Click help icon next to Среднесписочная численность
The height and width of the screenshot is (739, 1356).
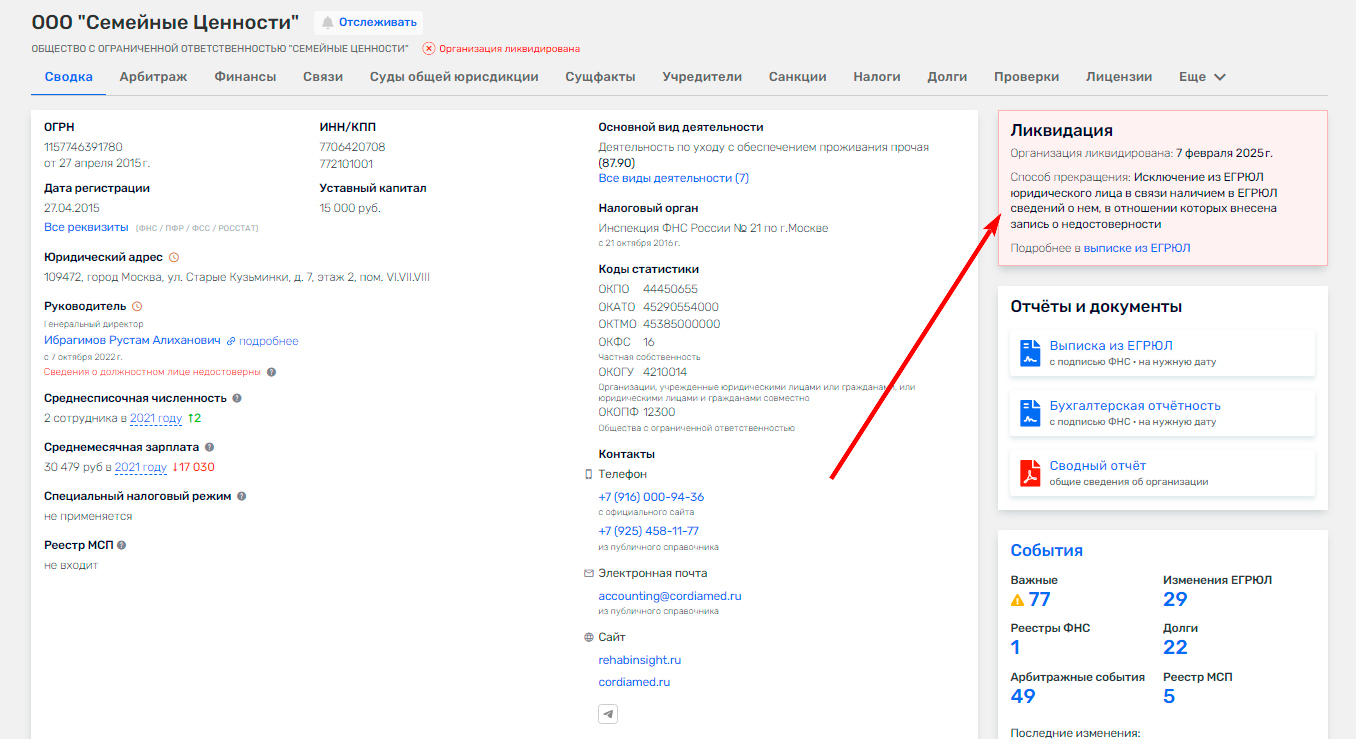[x=237, y=398]
